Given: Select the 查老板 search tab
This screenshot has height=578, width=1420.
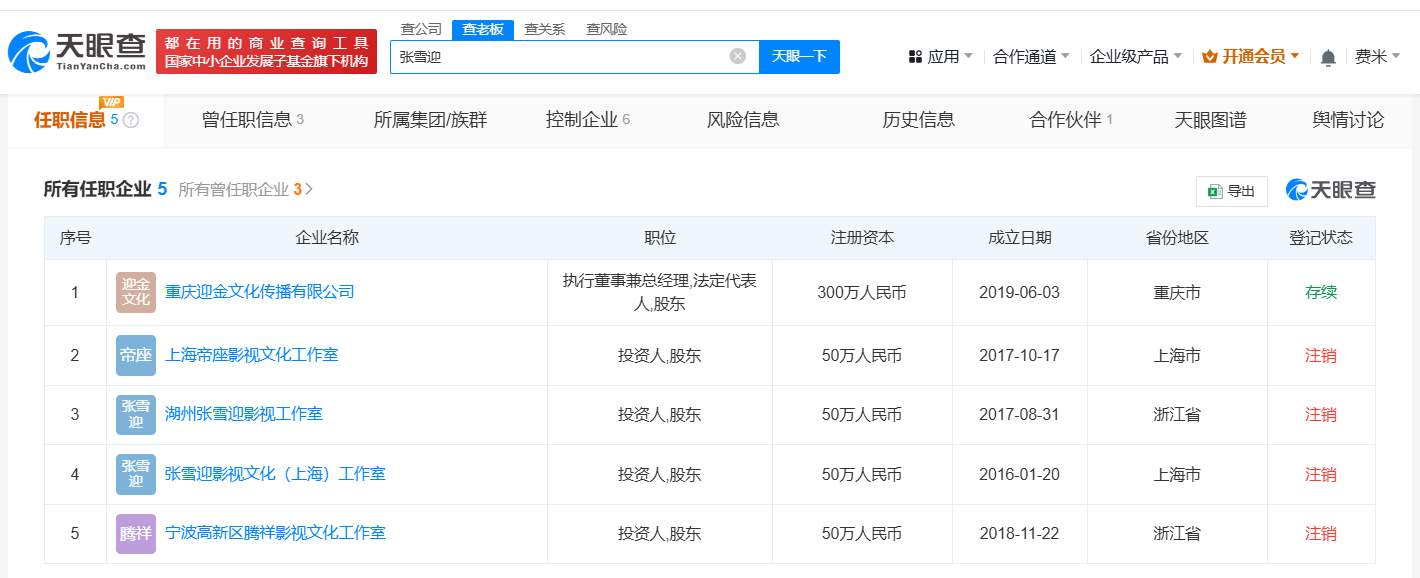Looking at the screenshot, I should pos(482,30).
